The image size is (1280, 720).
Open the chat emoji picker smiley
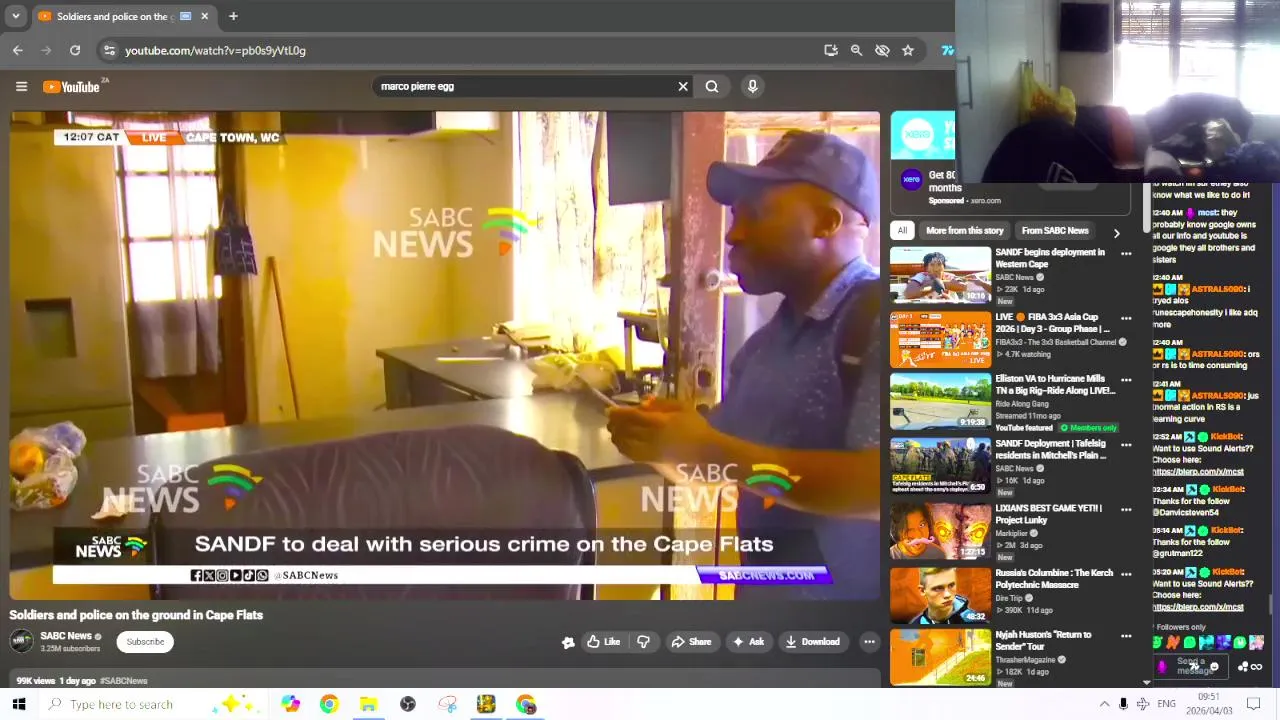tap(1214, 667)
